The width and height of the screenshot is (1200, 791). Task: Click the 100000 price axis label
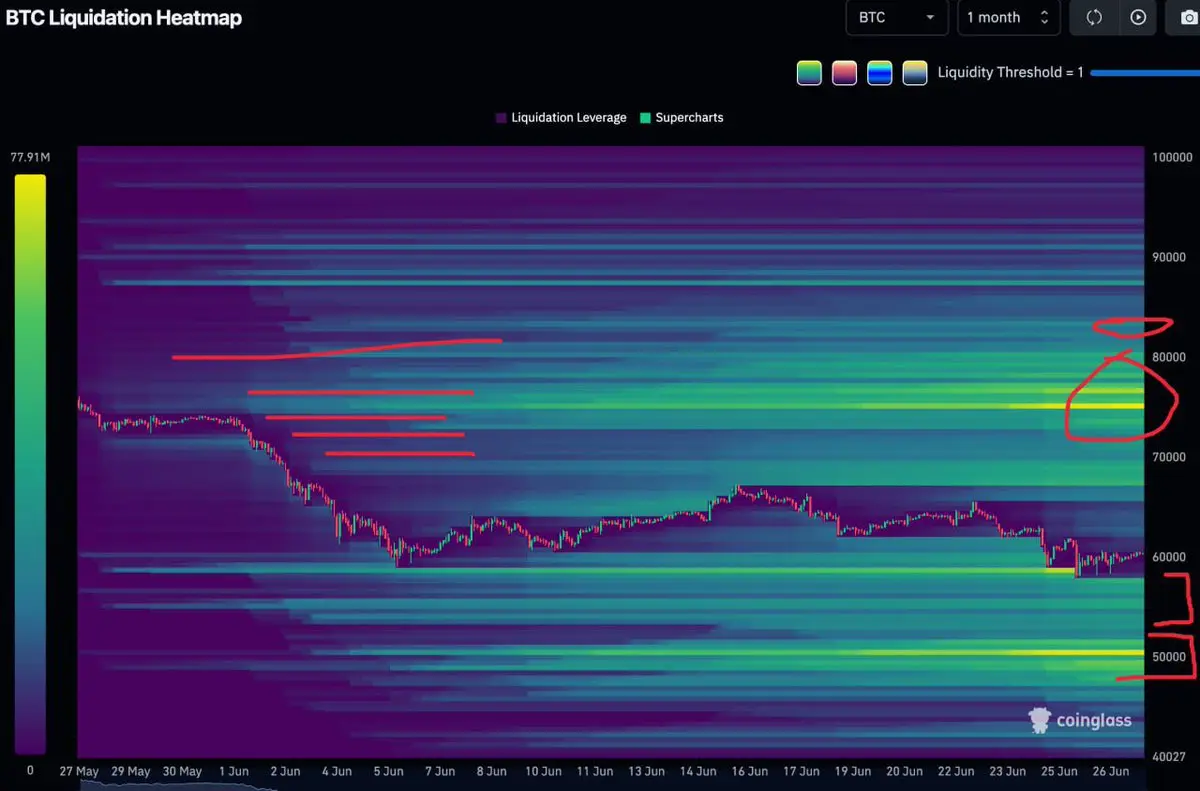pos(1173,157)
